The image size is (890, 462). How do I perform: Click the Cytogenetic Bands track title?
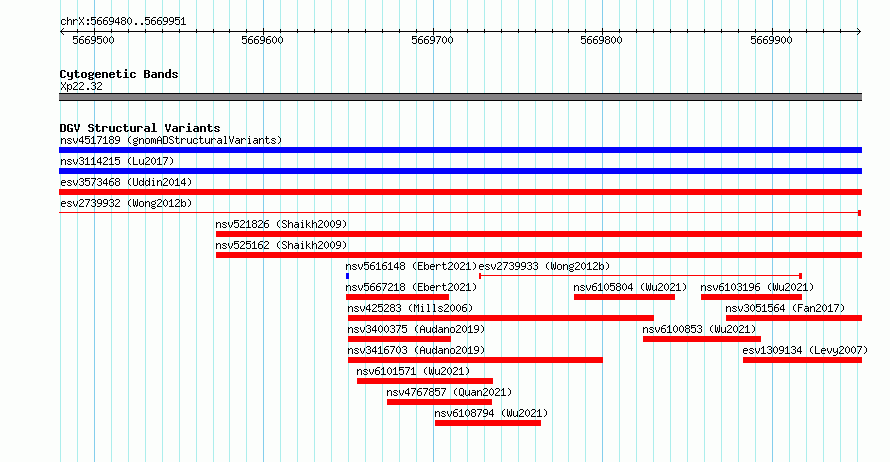[119, 74]
